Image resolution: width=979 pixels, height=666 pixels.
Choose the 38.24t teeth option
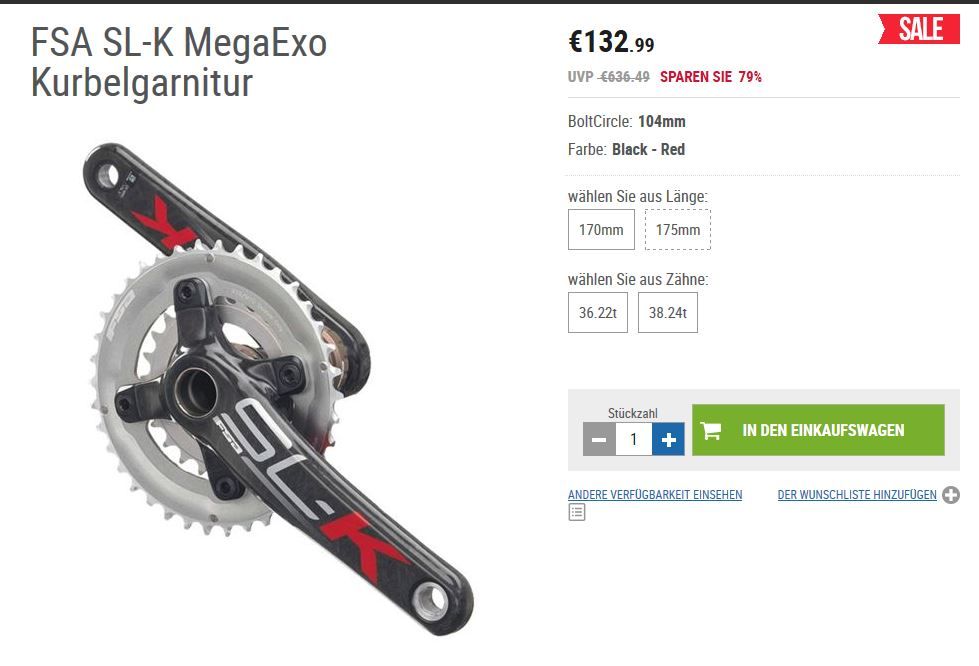pos(667,313)
